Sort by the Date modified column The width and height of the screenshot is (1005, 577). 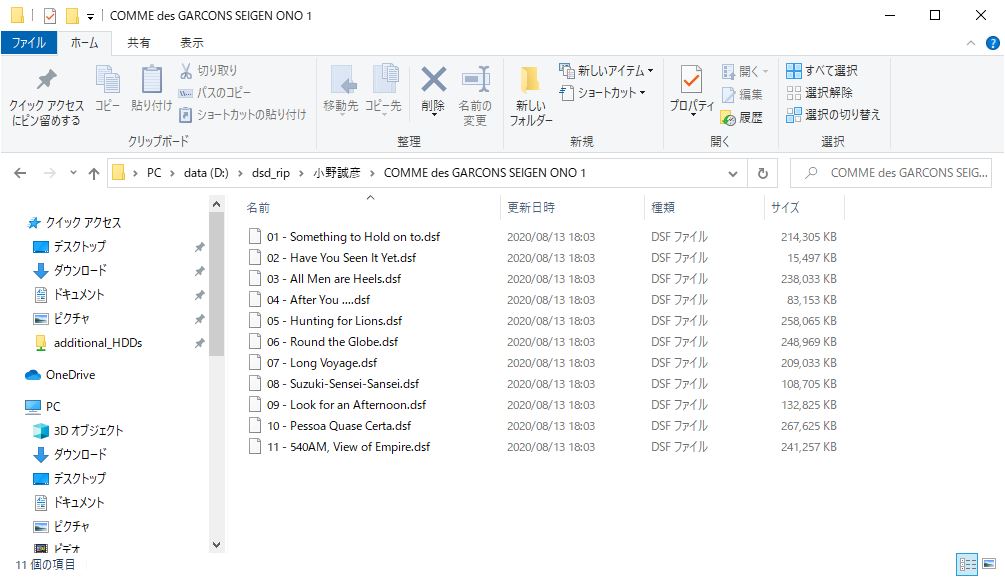pos(571,207)
